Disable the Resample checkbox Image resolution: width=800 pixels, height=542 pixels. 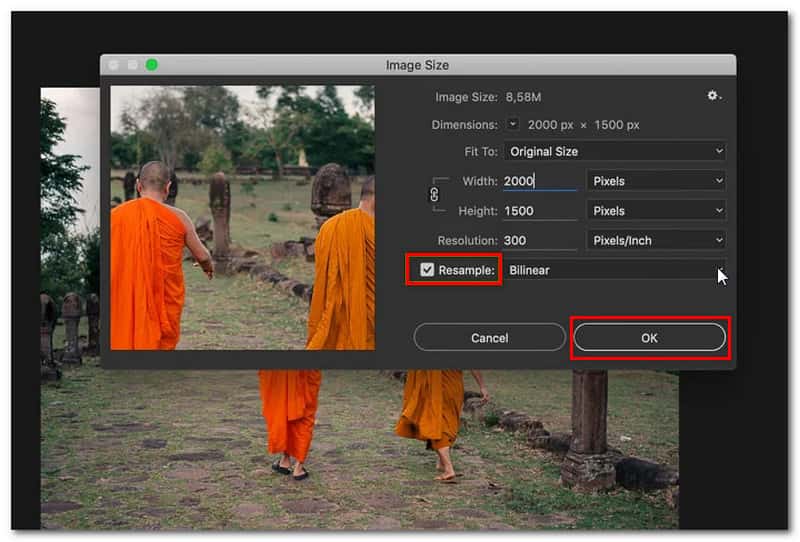427,269
